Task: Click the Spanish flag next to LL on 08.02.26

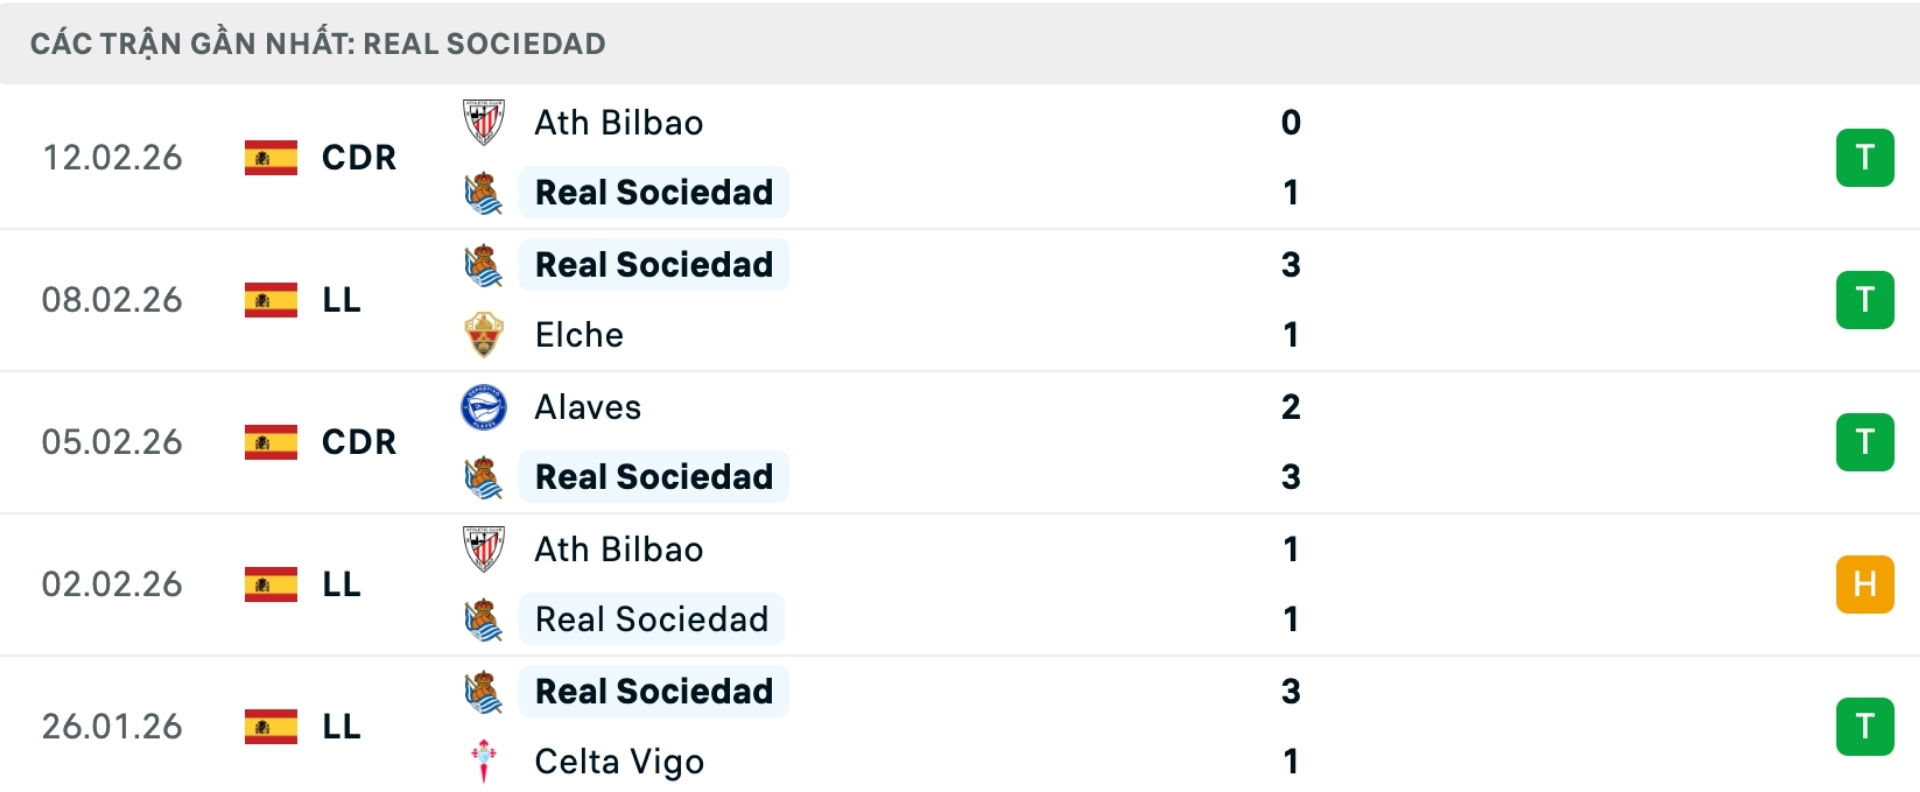Action: point(270,300)
